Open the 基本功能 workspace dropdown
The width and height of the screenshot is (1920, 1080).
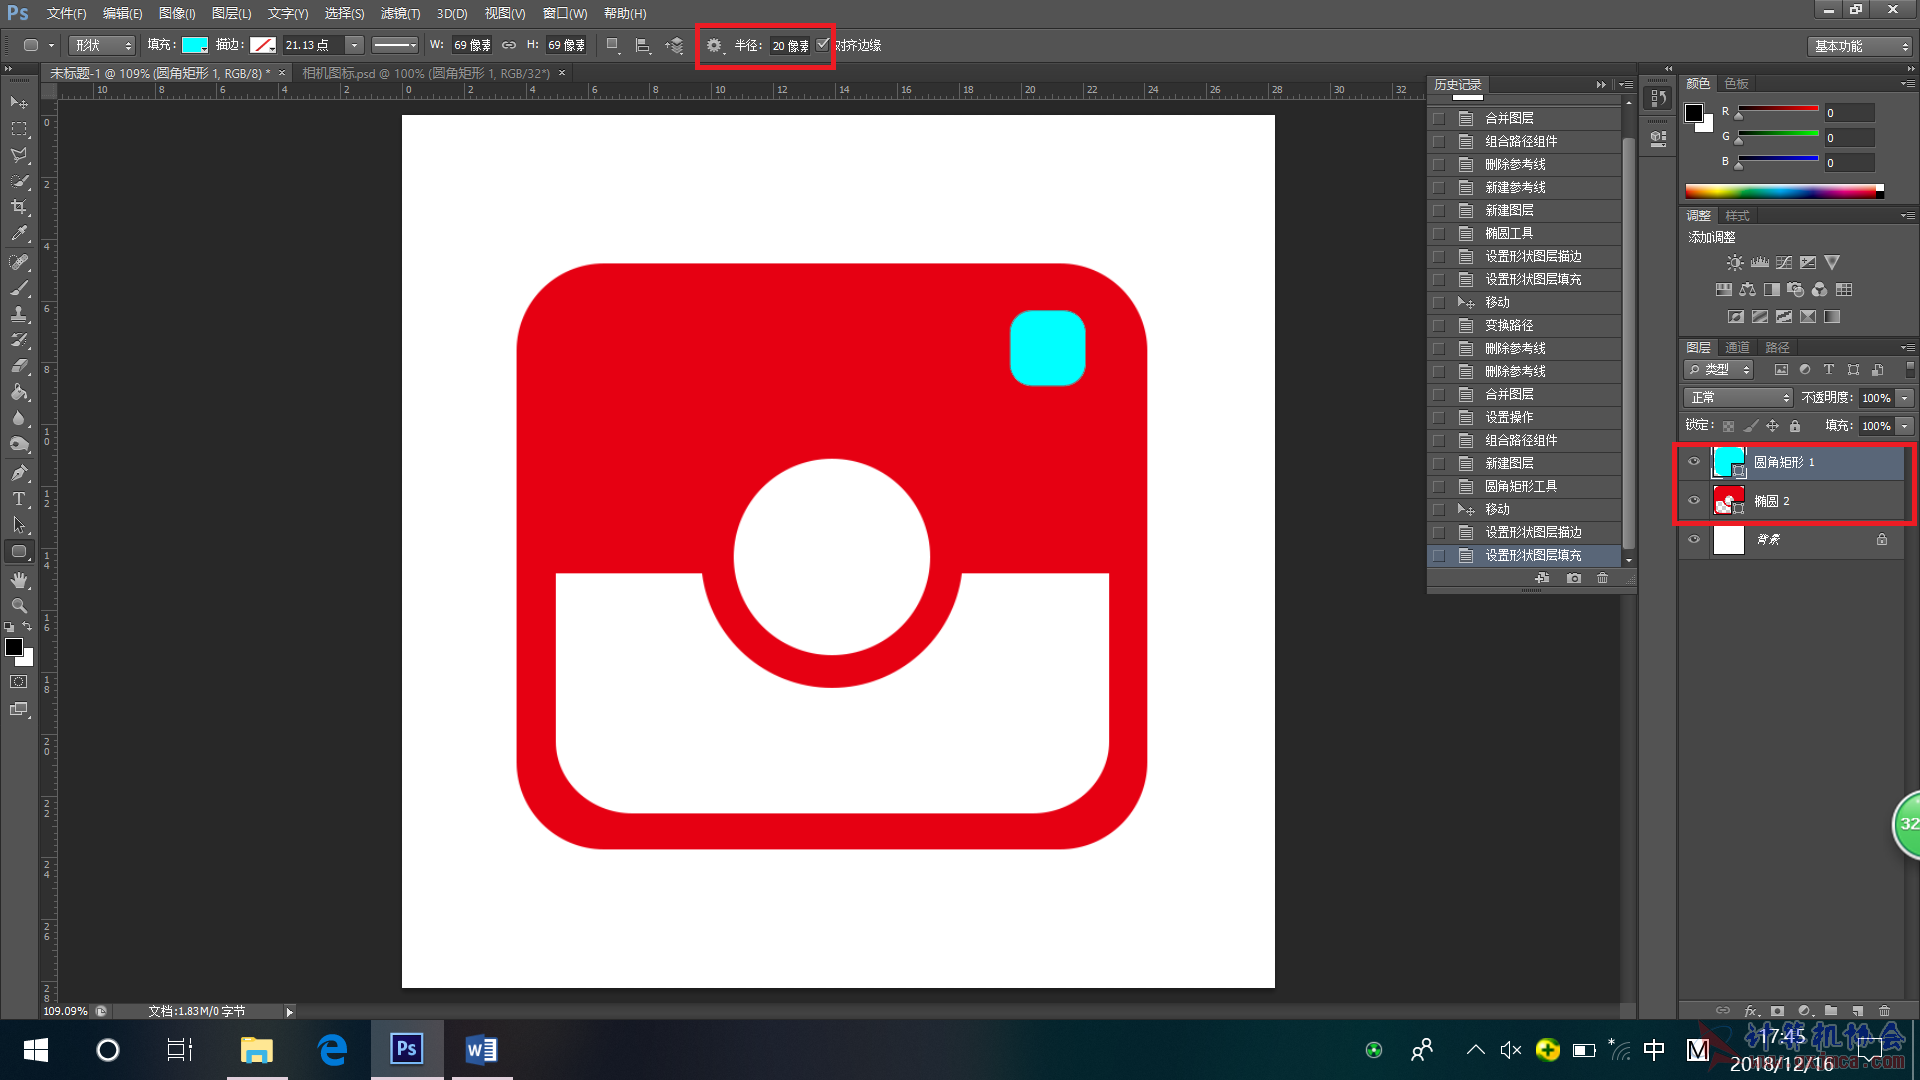click(x=1861, y=46)
